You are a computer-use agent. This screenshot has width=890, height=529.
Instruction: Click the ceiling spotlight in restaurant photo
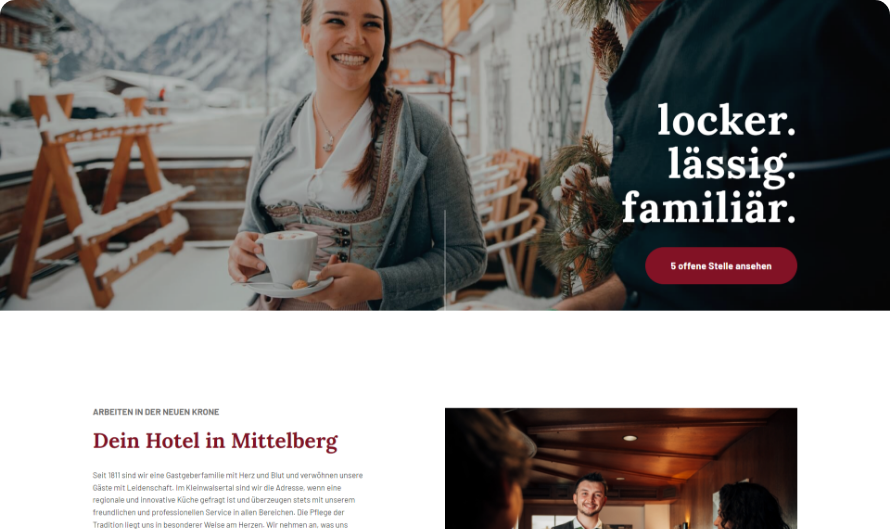pyautogui.click(x=630, y=438)
